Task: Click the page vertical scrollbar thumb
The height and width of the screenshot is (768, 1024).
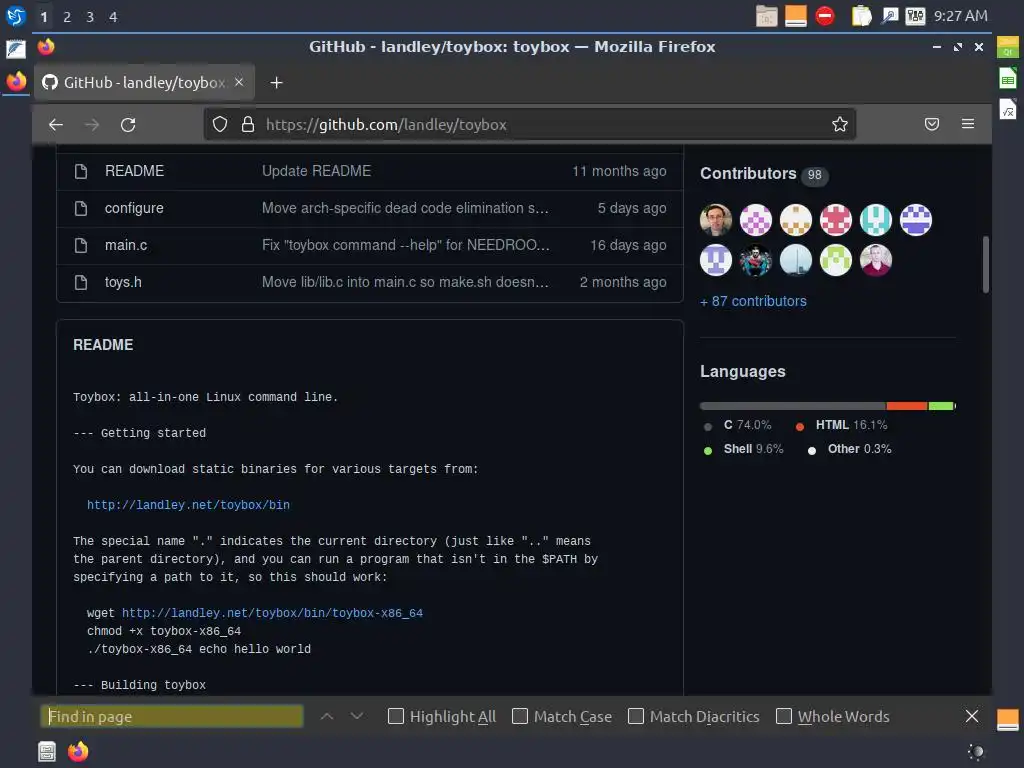Action: (985, 264)
